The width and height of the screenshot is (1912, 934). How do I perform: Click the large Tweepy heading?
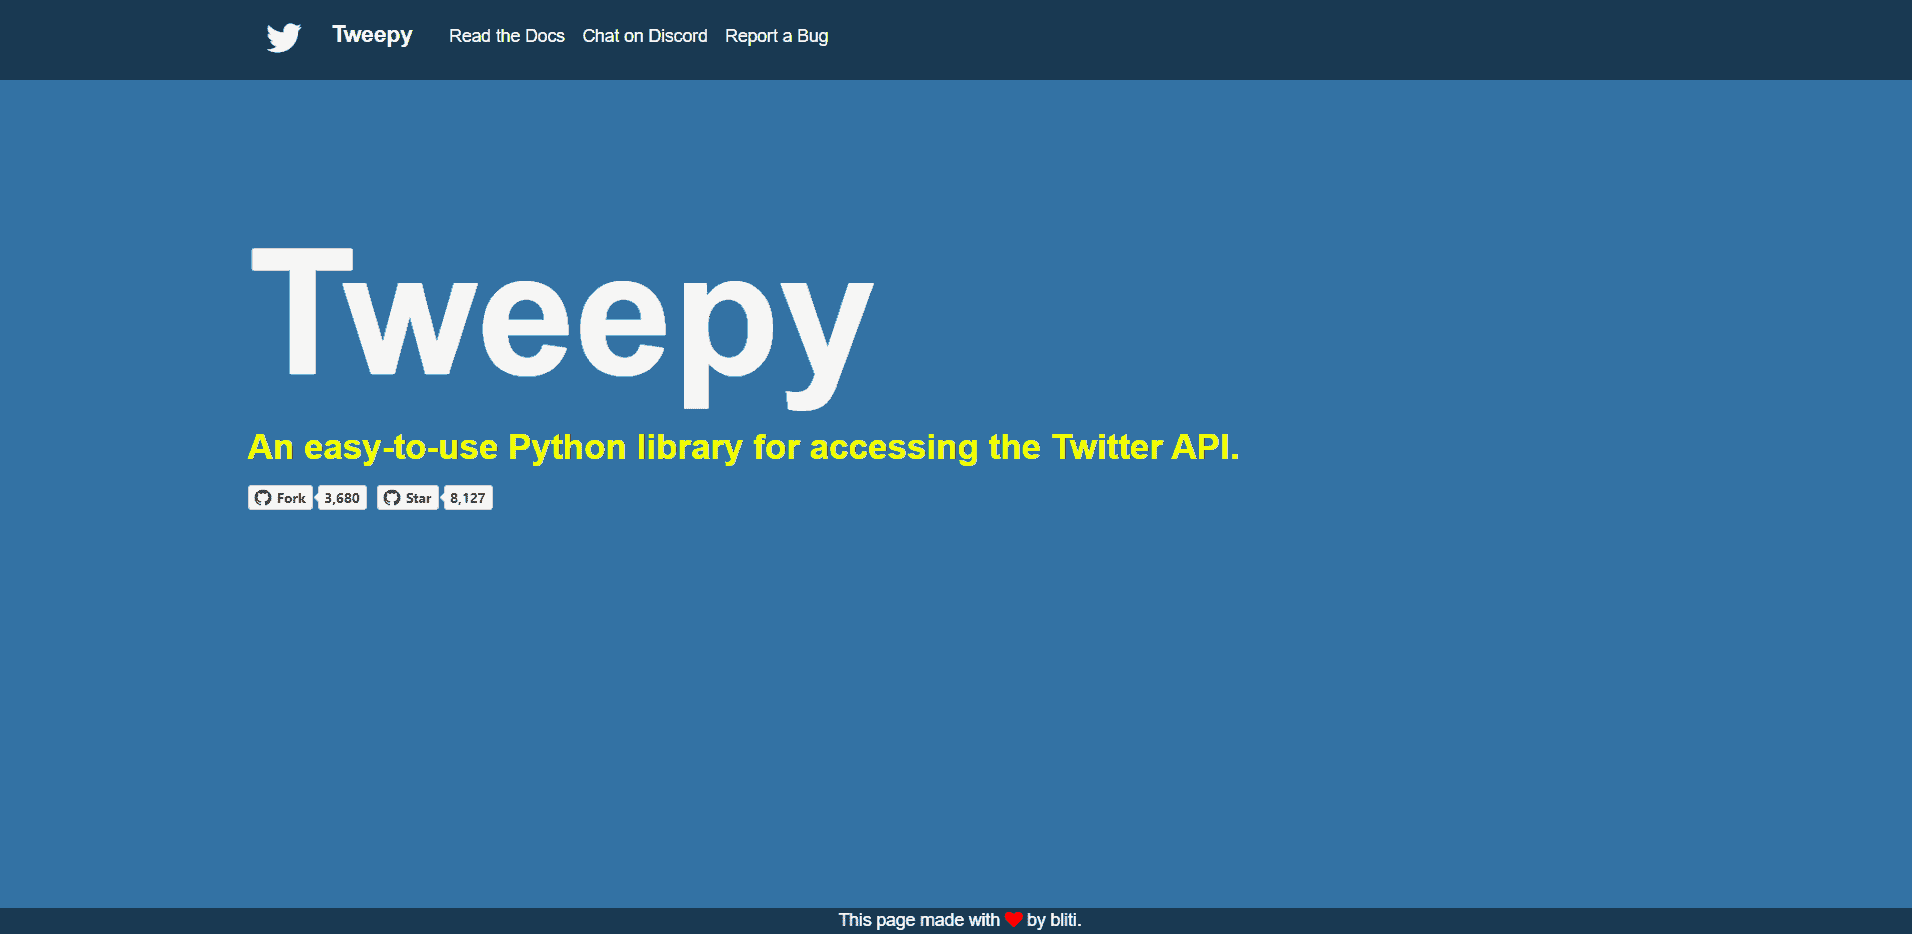562,328
